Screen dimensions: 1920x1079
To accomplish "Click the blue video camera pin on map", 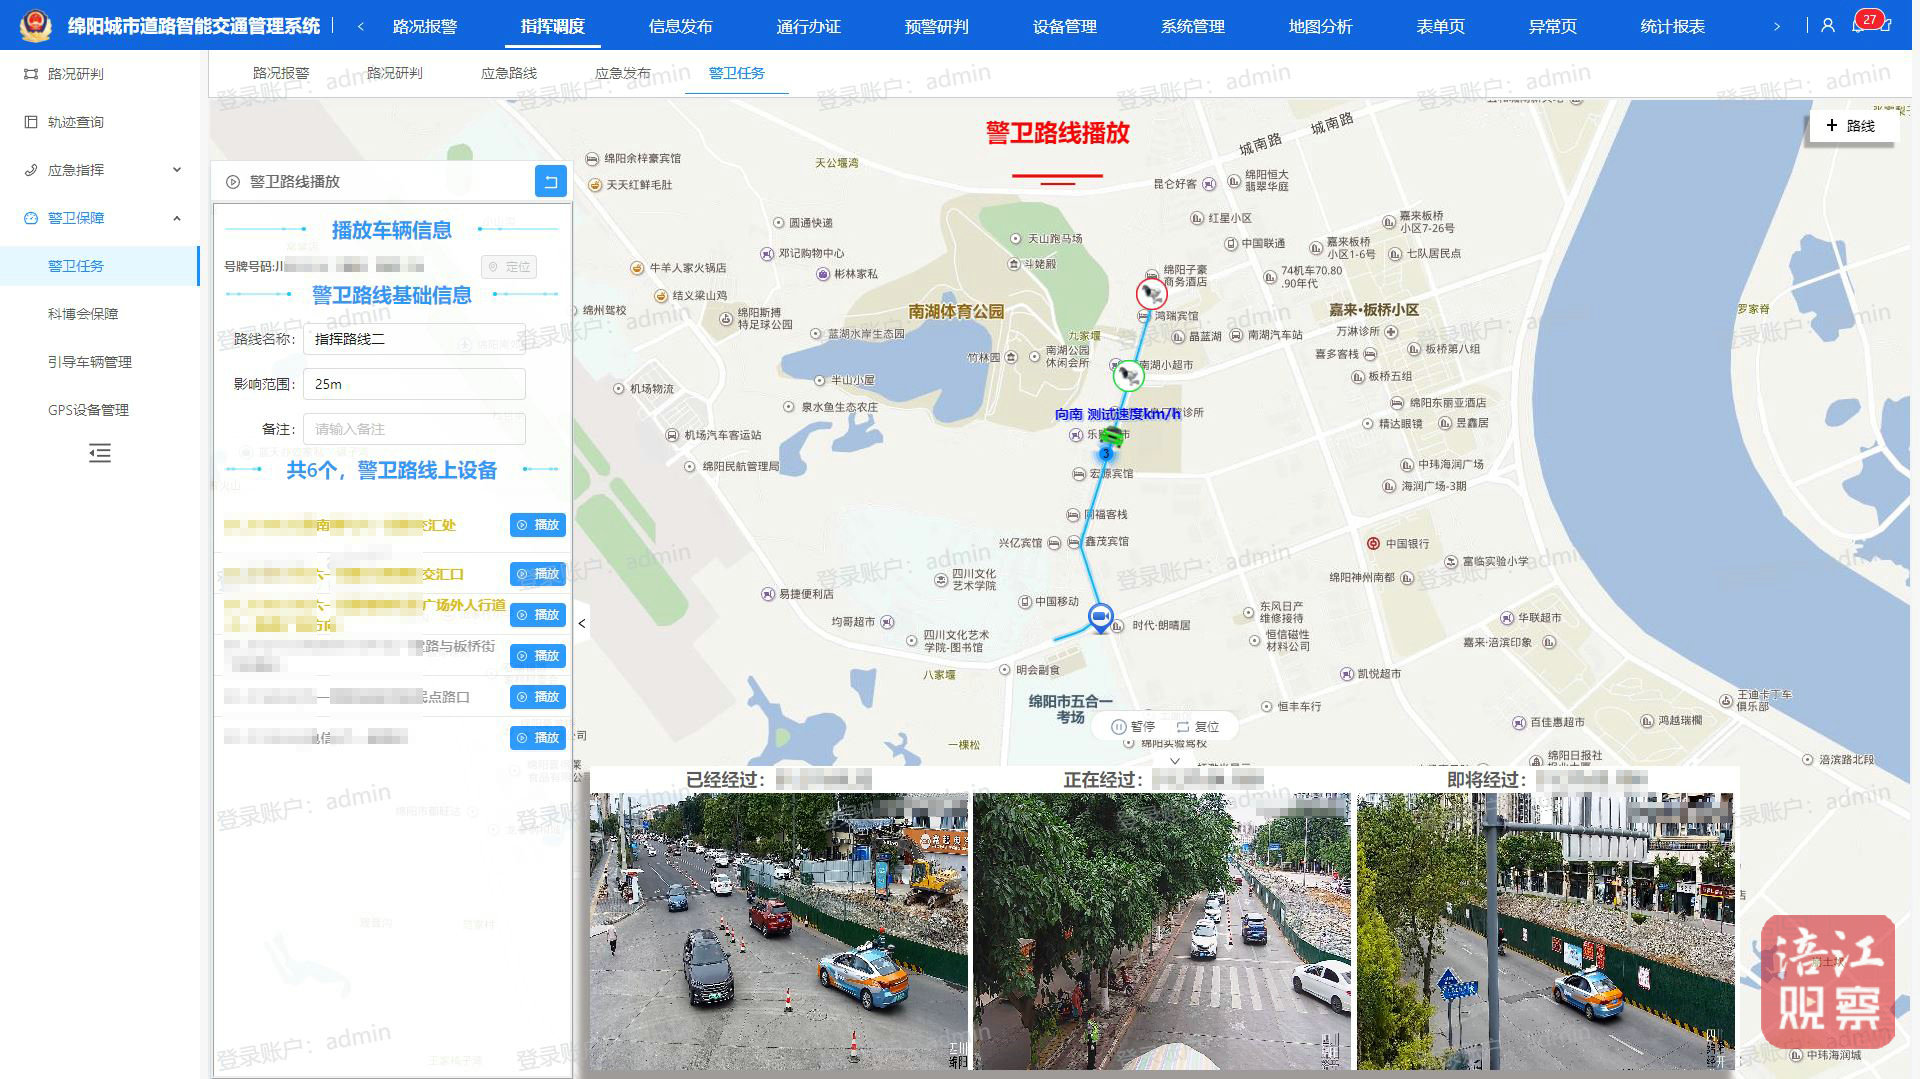I will pos(1100,617).
